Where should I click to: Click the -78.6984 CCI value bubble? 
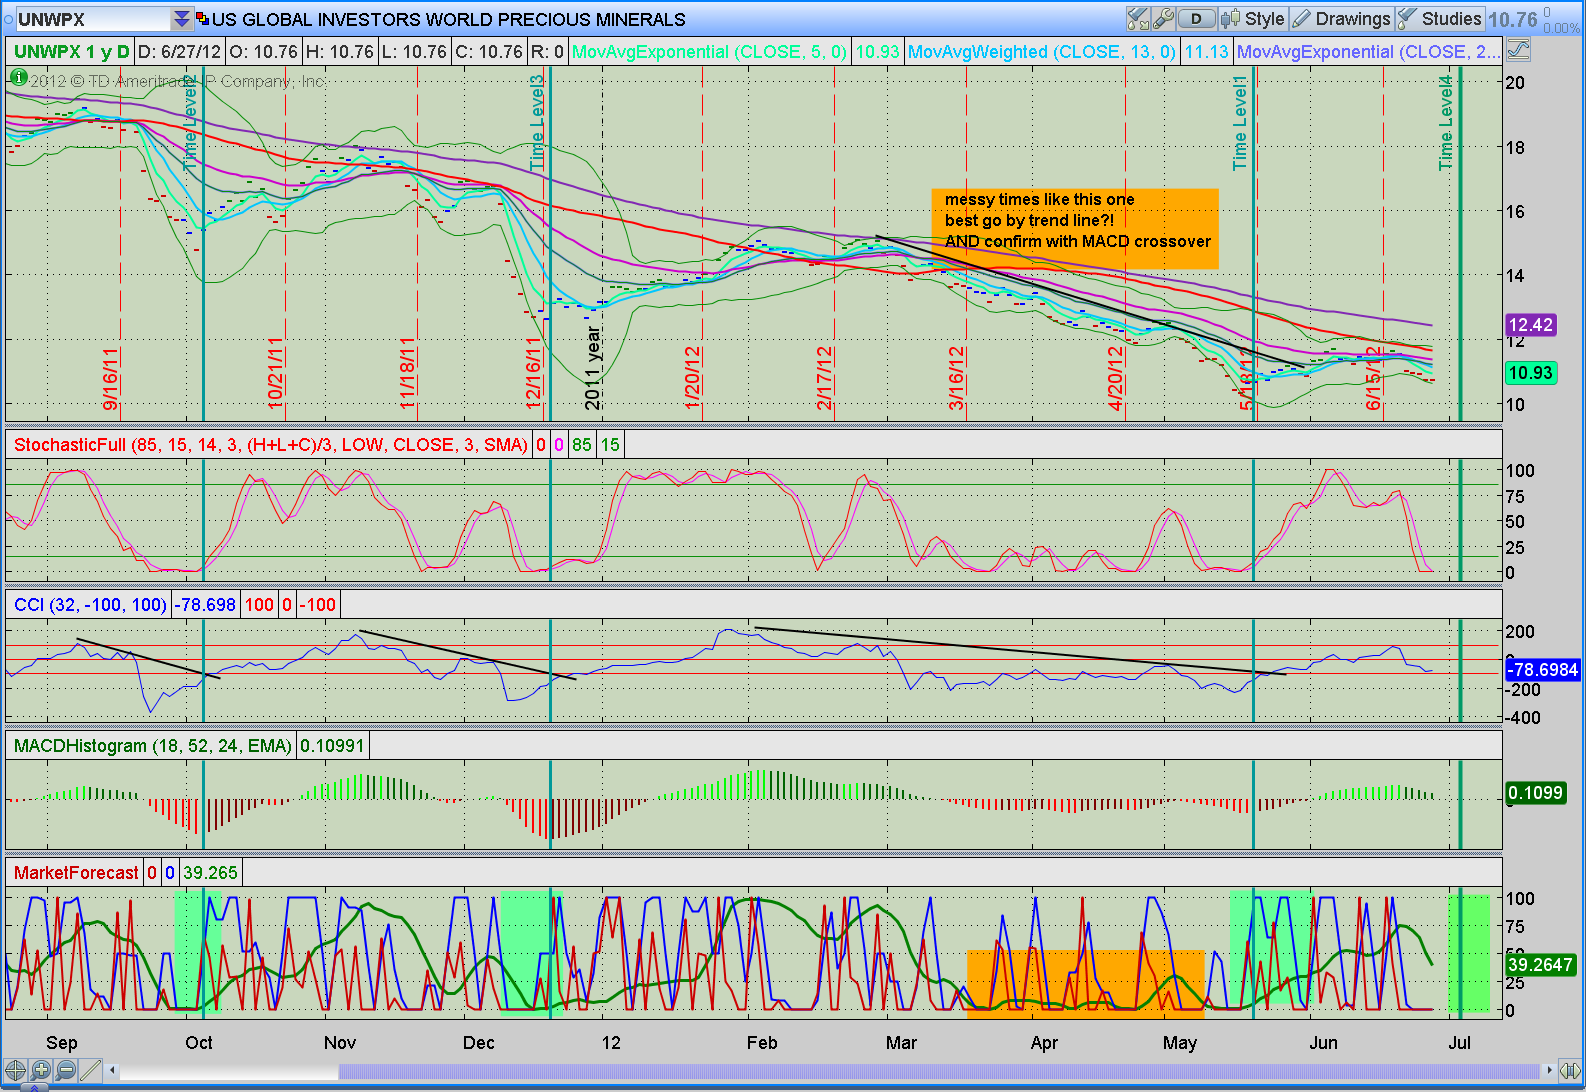1543,670
